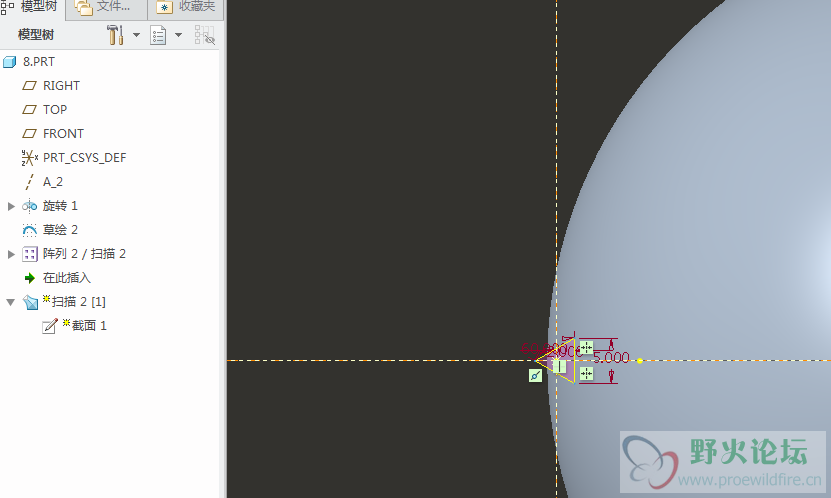Click the 在此插入 insert marker
Image resolution: width=831 pixels, height=498 pixels.
click(x=67, y=278)
